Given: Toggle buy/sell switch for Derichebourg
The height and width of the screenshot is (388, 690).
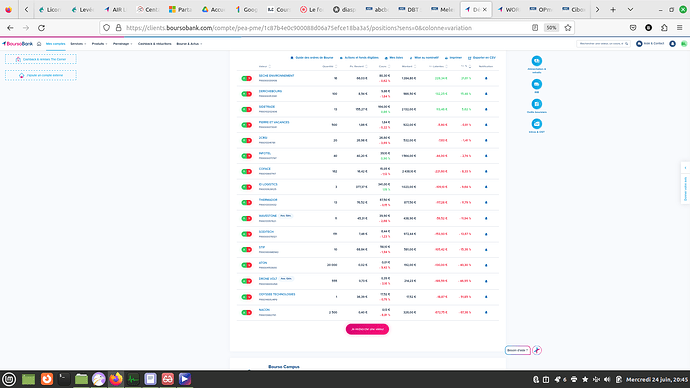Looking at the screenshot, I should point(246,94).
